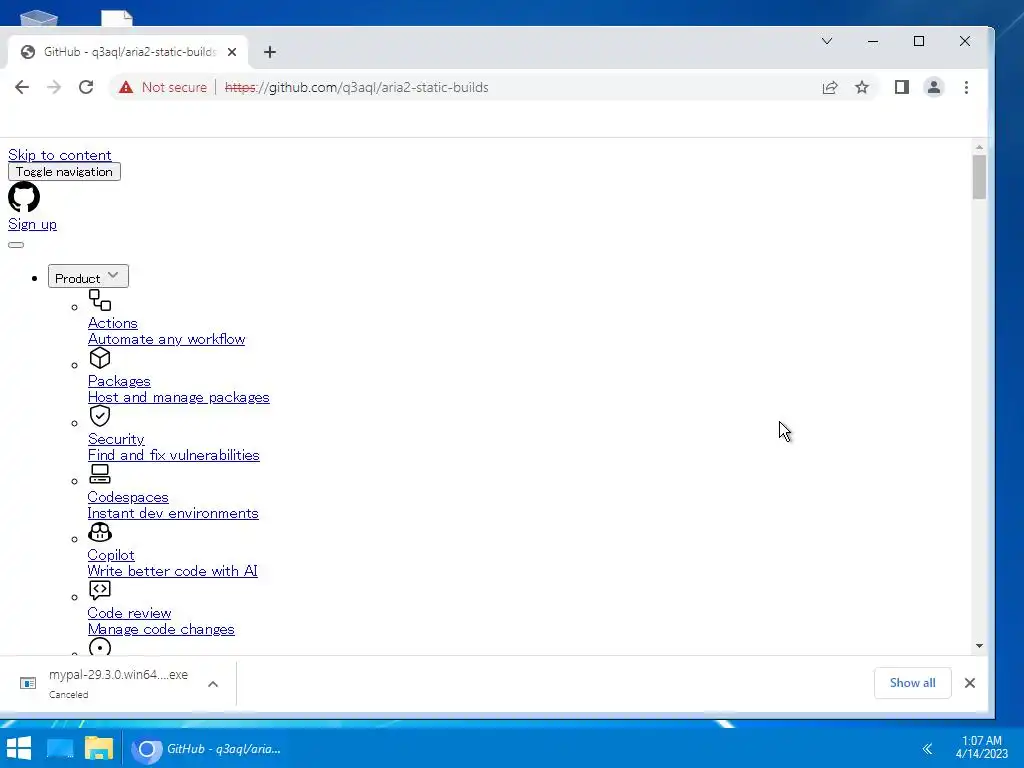1024x768 pixels.
Task: Click the scrollbar down arrow
Action: [x=979, y=646]
